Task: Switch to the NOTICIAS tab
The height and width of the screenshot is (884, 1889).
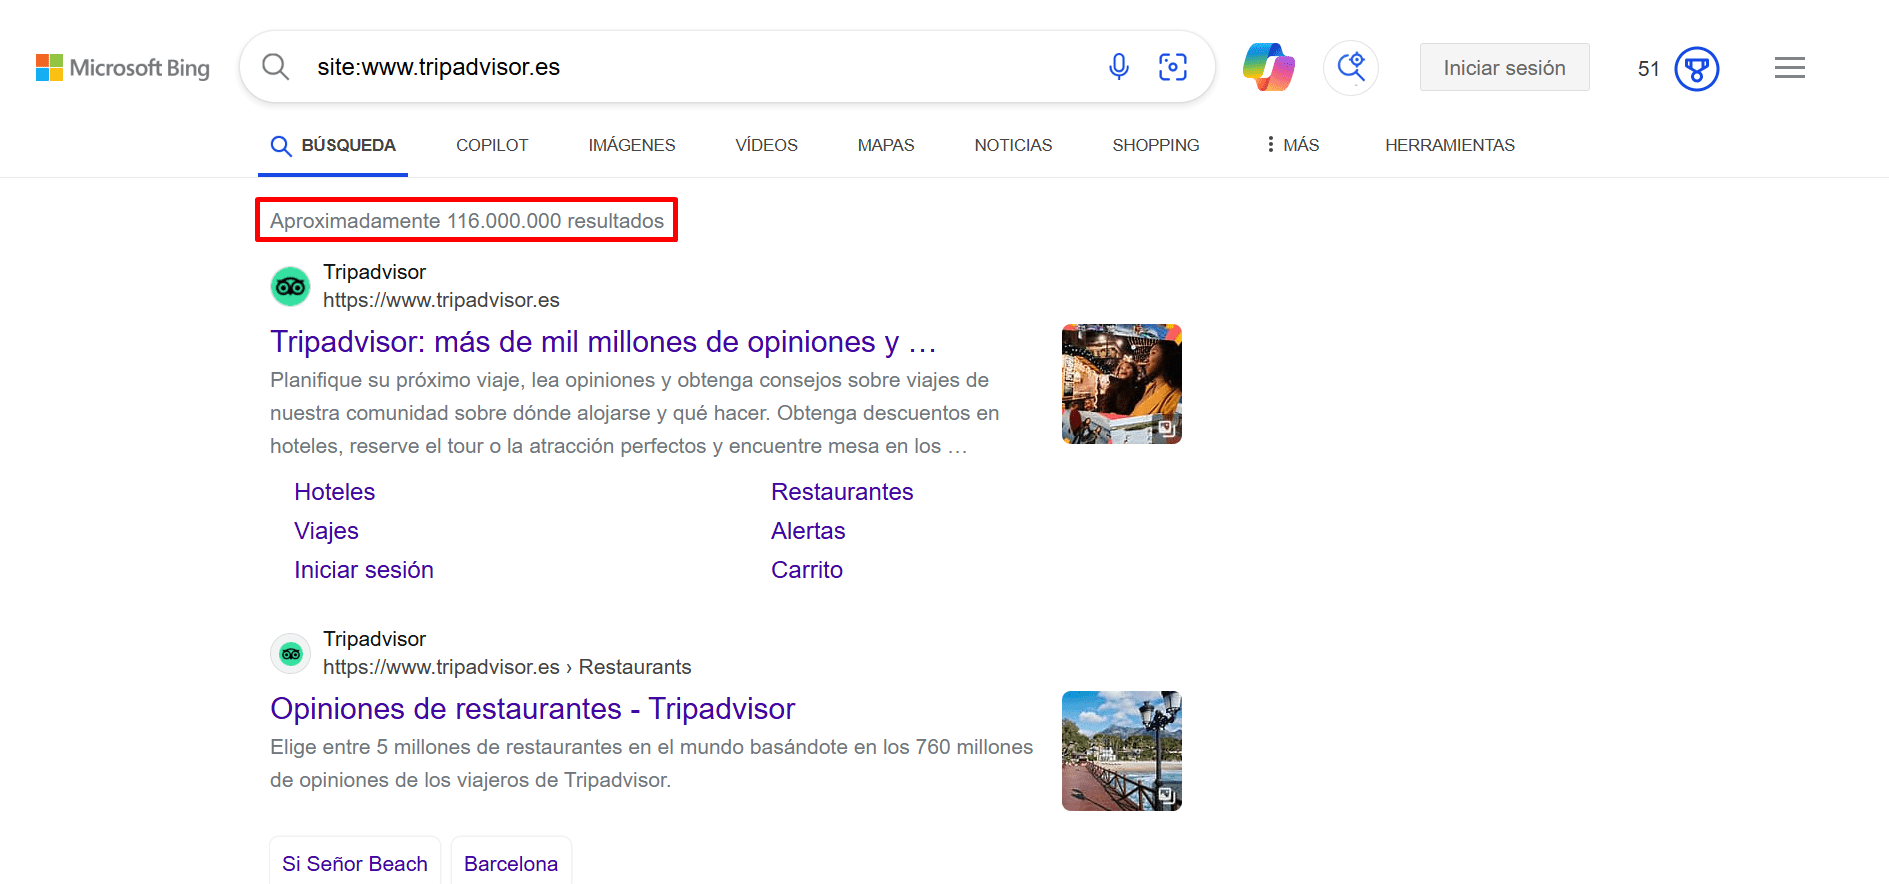Action: pyautogui.click(x=1013, y=146)
